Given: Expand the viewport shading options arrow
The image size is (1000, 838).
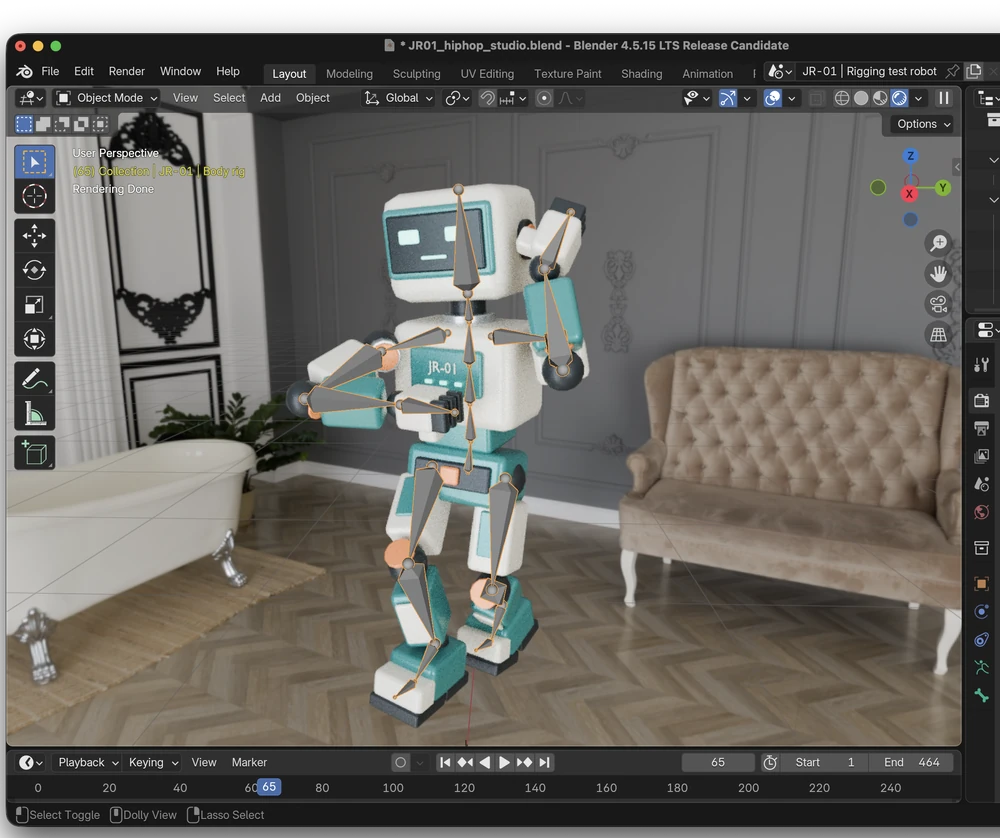Looking at the screenshot, I should tap(918, 98).
